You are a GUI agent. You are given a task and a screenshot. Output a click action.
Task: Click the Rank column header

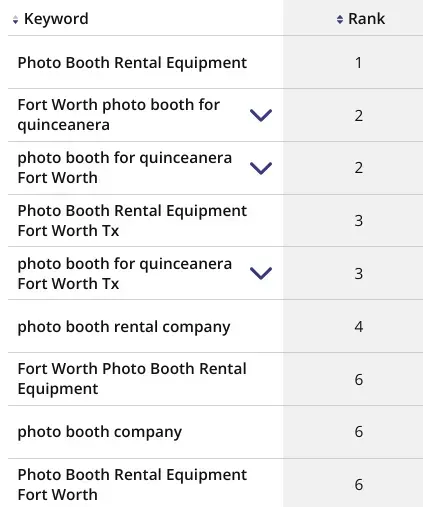(366, 19)
